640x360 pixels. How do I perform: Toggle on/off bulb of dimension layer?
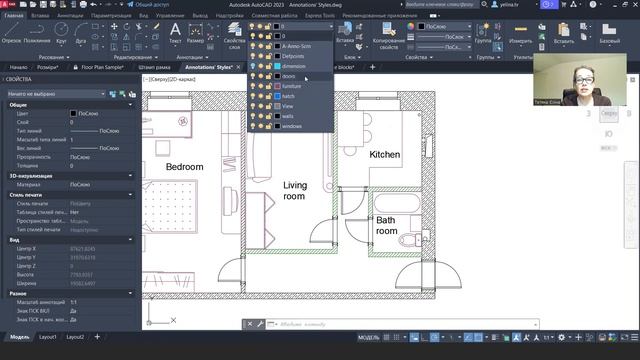click(253, 66)
